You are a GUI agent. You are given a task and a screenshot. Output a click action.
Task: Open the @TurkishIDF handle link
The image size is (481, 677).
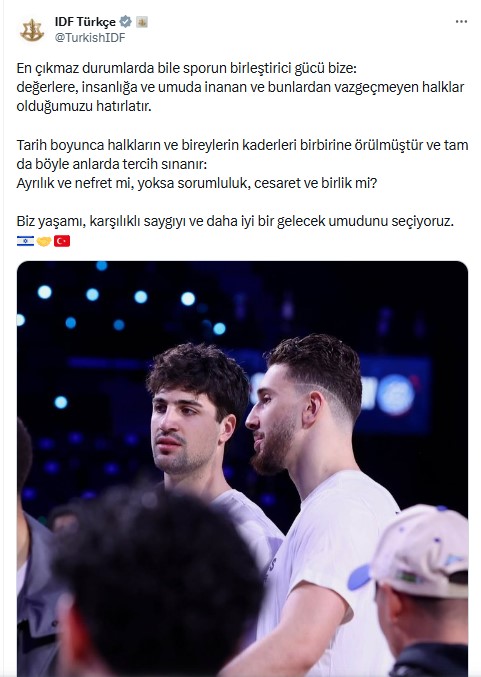(x=90, y=38)
